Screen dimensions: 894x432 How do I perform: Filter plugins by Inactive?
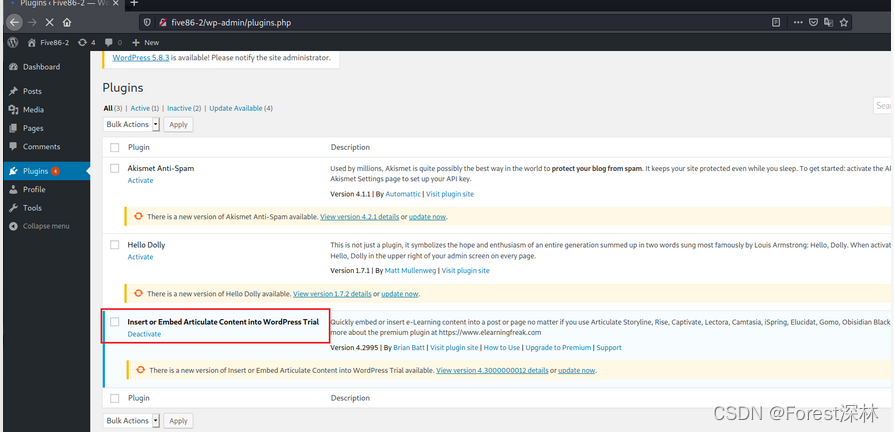pyautogui.click(x=180, y=108)
